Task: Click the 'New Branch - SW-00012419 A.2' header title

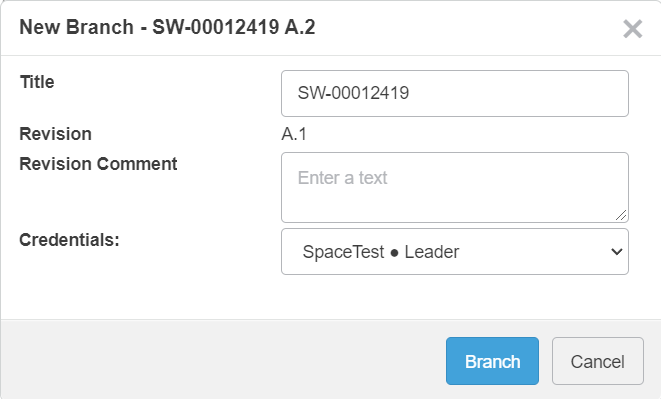Action: pyautogui.click(x=167, y=27)
